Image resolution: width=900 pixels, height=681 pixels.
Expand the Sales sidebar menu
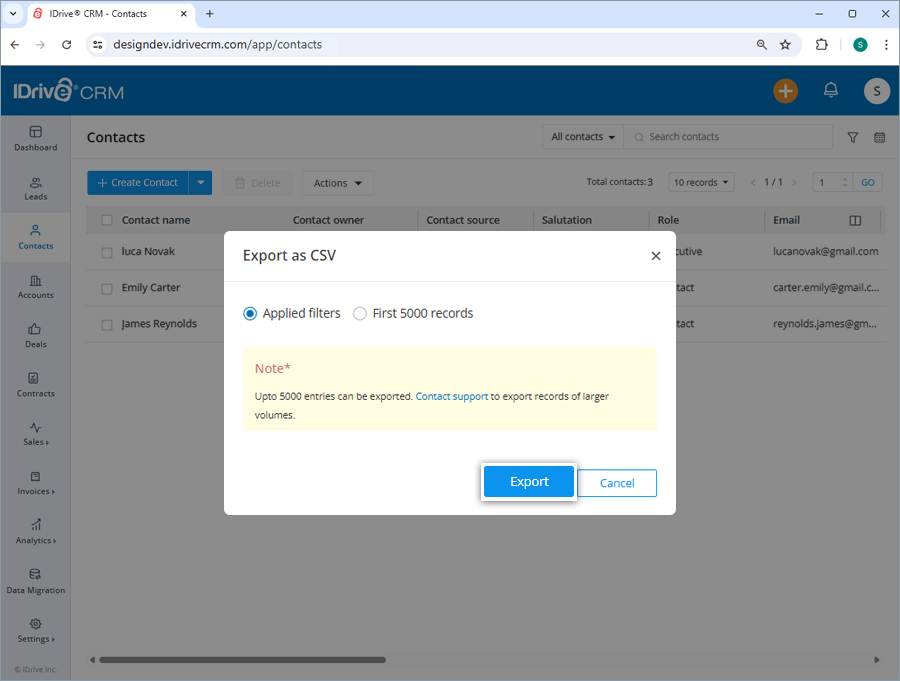35,434
